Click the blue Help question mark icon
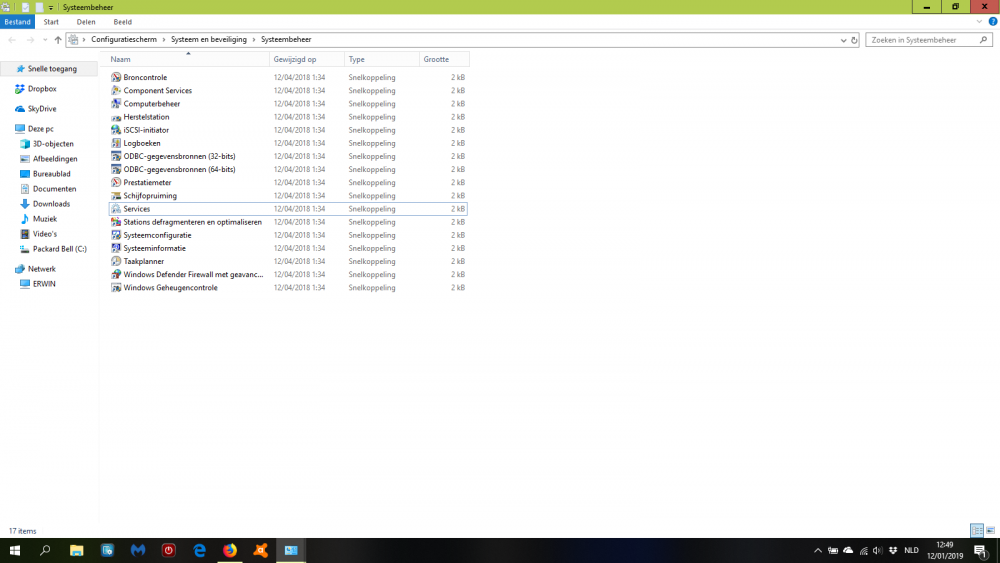Image resolution: width=1000 pixels, height=563 pixels. (992, 21)
